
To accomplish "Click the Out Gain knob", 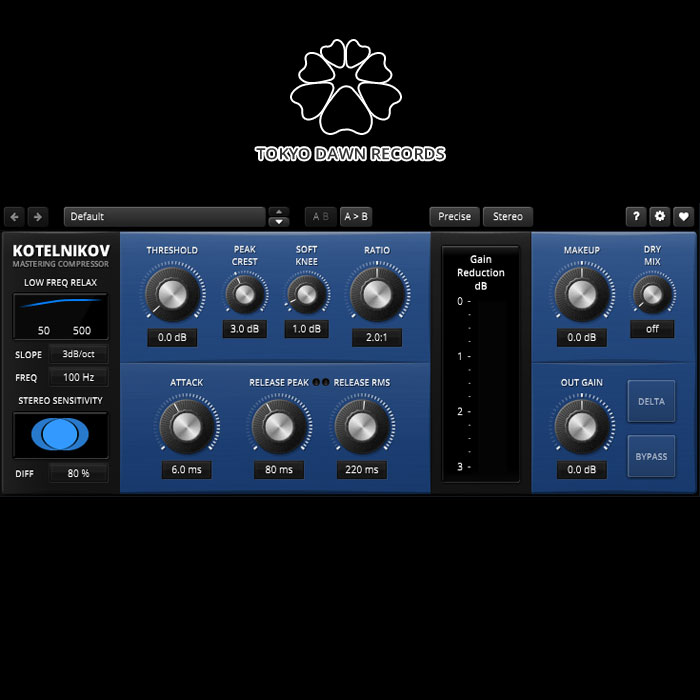I will [582, 426].
